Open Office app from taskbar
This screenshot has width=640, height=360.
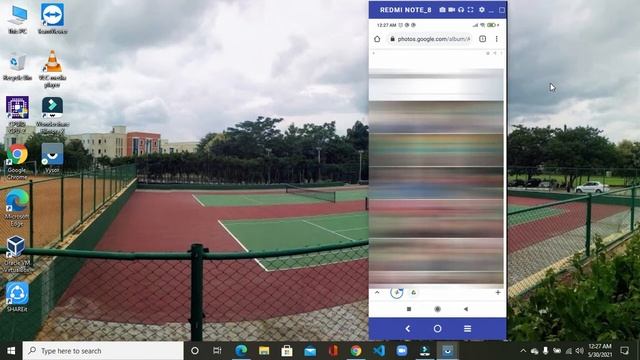coord(333,351)
